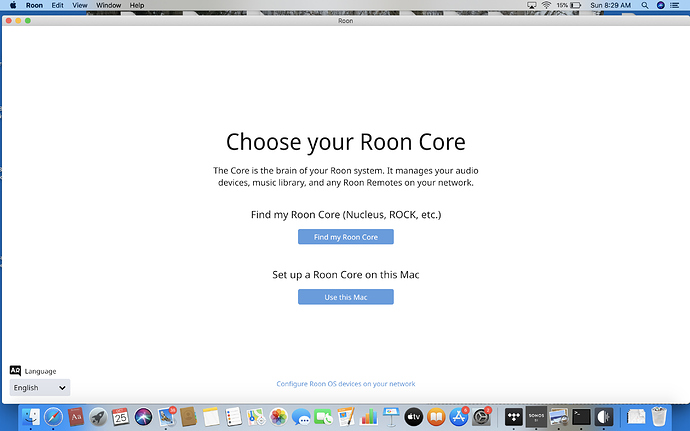Click the Language translate icon
Screen dimensions: 690x431
pos(15,371)
